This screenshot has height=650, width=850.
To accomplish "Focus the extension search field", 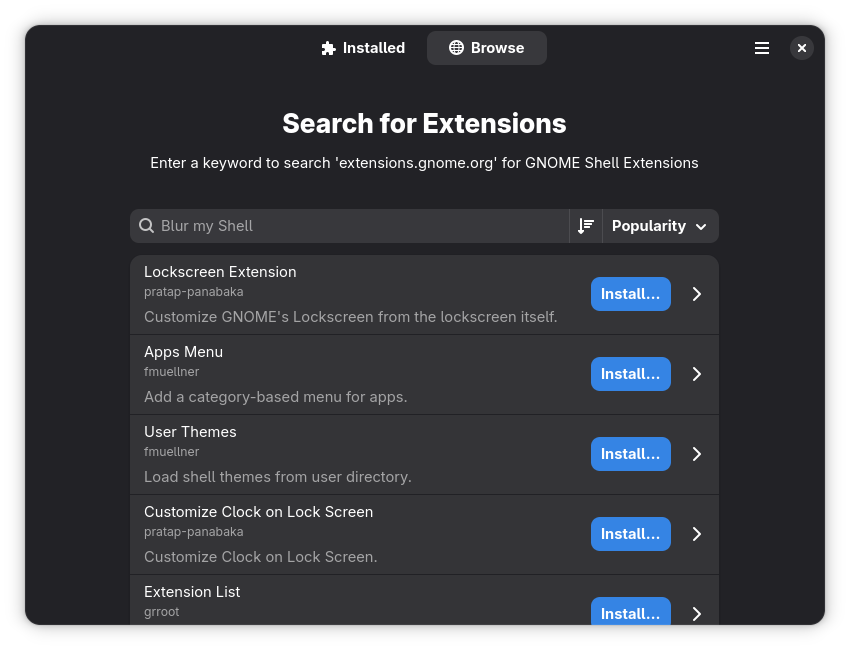I will pos(360,226).
